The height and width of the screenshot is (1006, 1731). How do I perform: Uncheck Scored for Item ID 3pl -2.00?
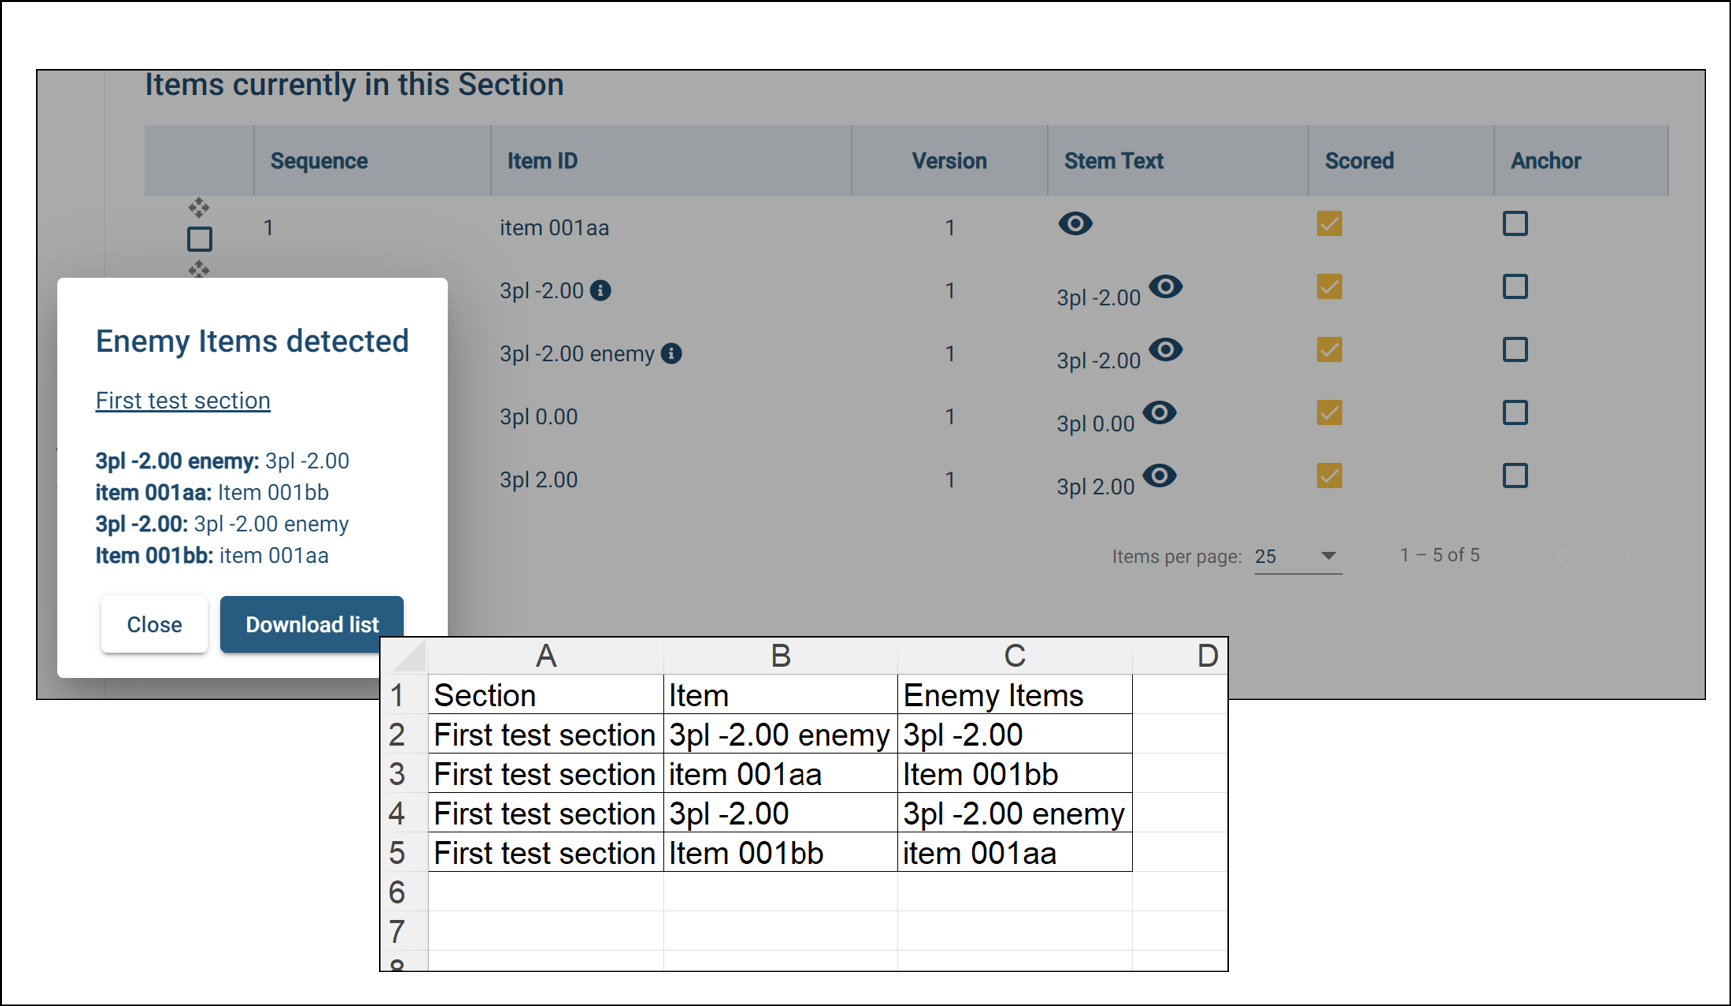tap(1329, 287)
